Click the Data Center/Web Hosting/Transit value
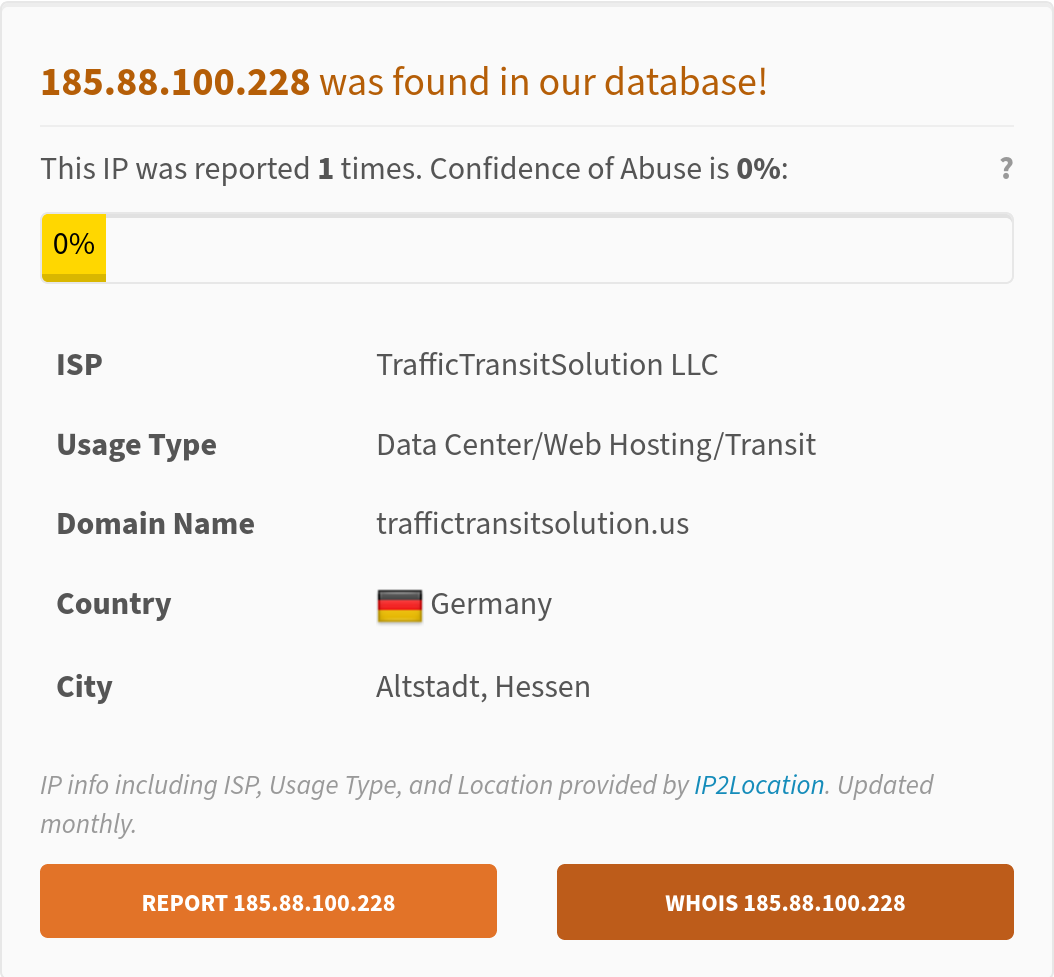 coord(596,444)
